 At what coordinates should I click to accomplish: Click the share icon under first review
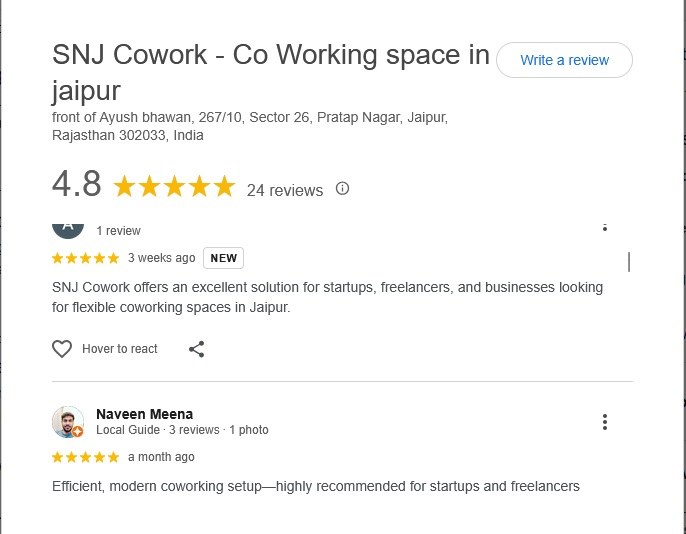(196, 349)
